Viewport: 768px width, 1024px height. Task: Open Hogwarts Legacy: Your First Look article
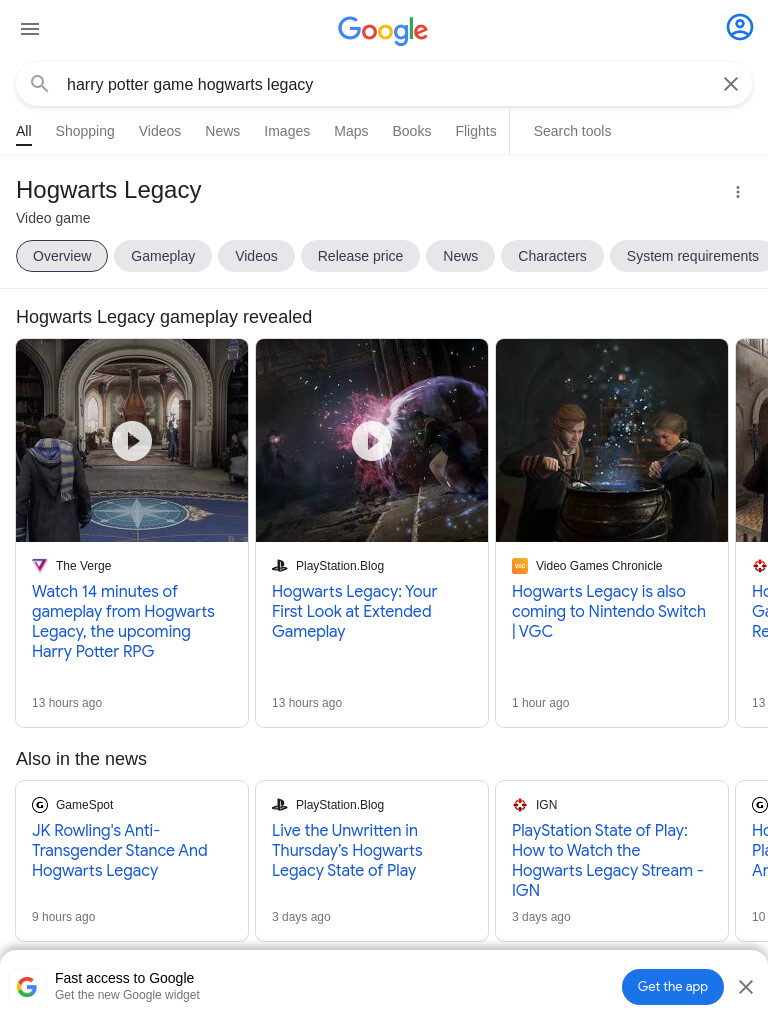[355, 611]
